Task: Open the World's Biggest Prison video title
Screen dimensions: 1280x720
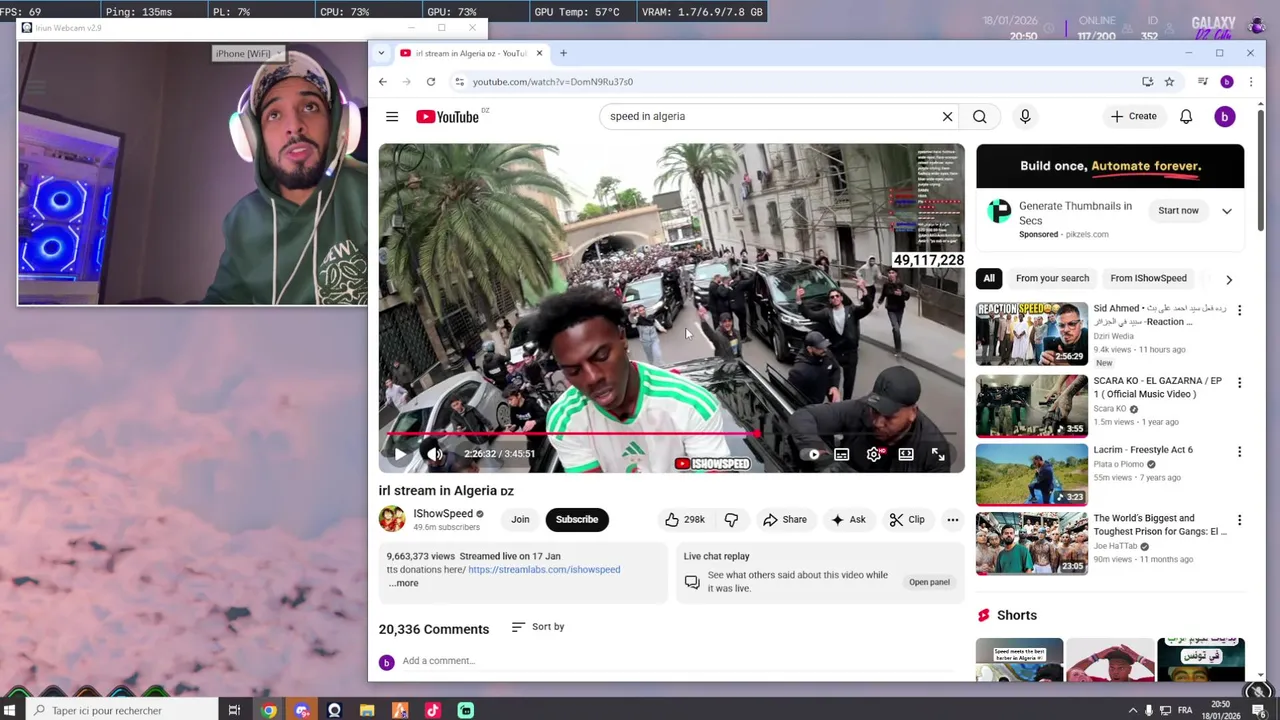Action: [x=1159, y=525]
